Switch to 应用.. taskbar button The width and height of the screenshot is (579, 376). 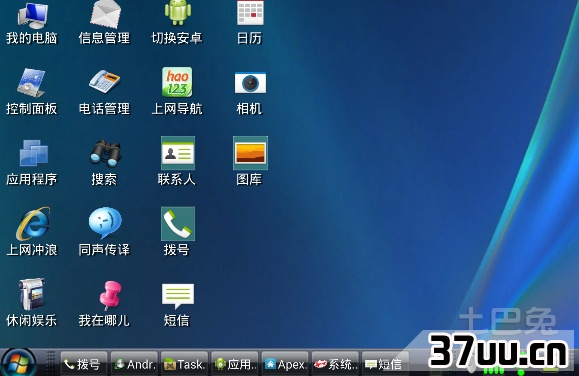(x=234, y=364)
